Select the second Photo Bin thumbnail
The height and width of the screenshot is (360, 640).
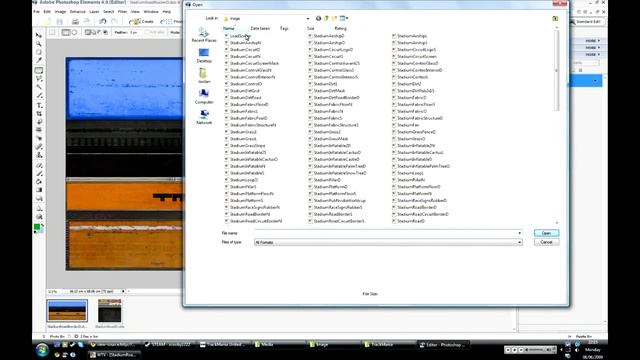[x=109, y=311]
